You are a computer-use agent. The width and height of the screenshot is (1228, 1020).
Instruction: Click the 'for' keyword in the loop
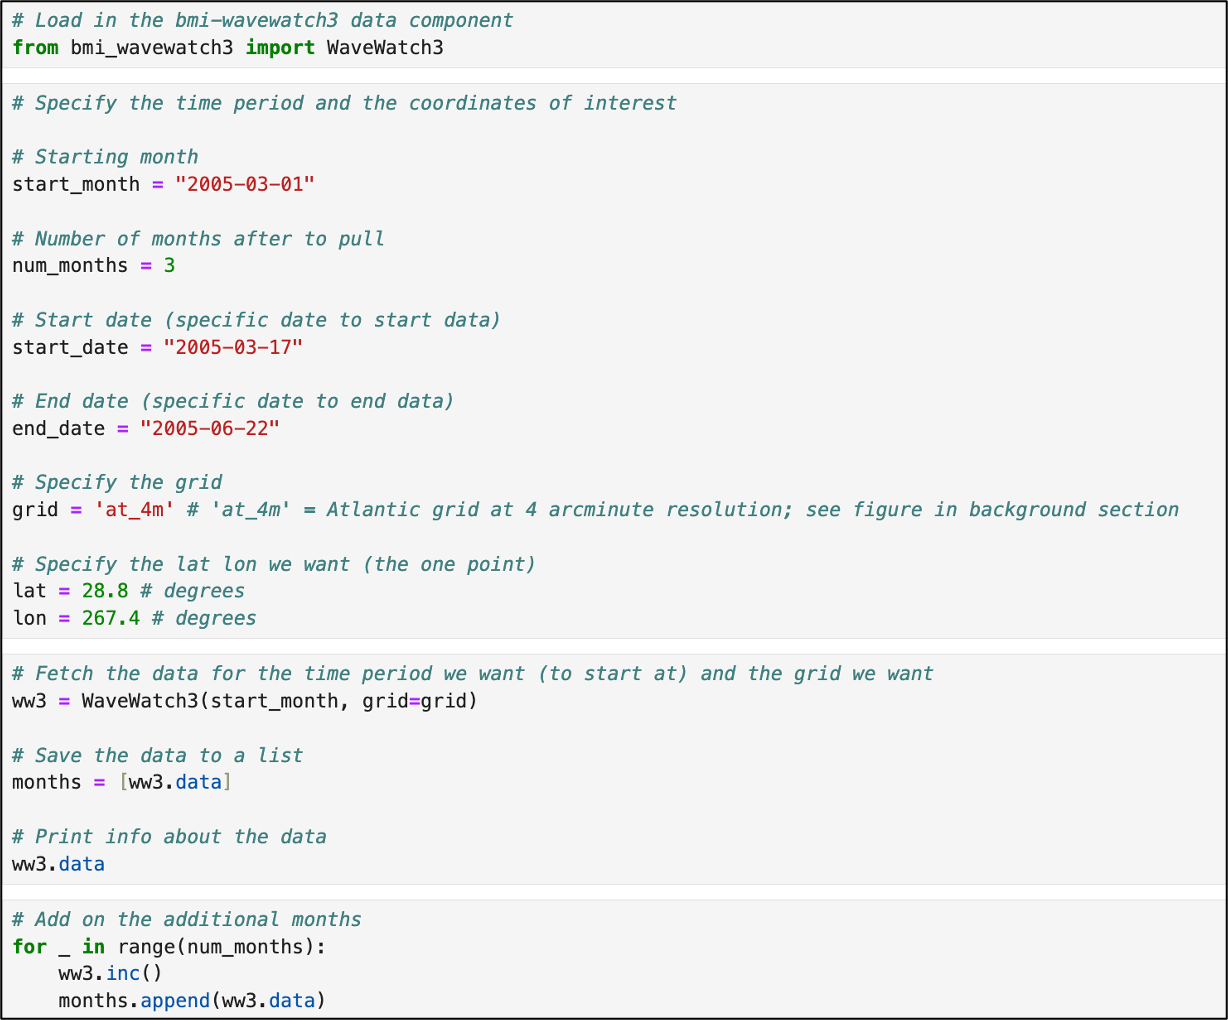tap(29, 946)
